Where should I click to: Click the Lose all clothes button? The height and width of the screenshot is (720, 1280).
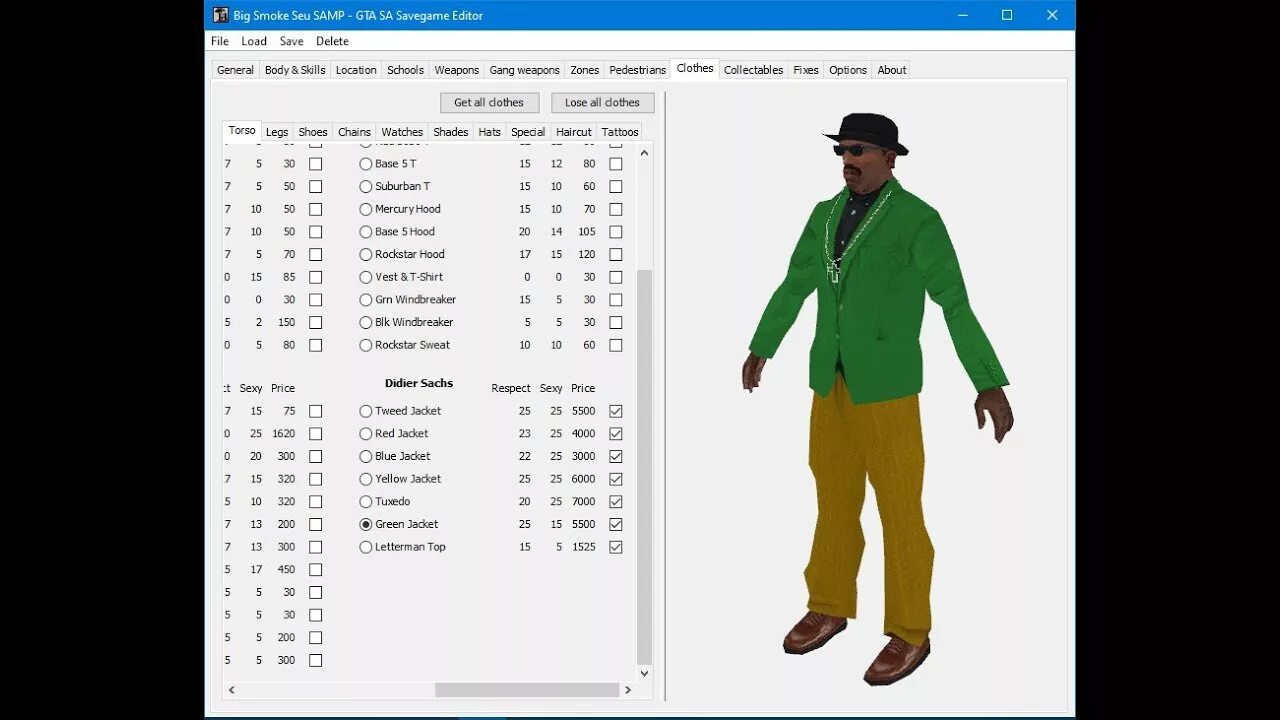[x=602, y=102]
